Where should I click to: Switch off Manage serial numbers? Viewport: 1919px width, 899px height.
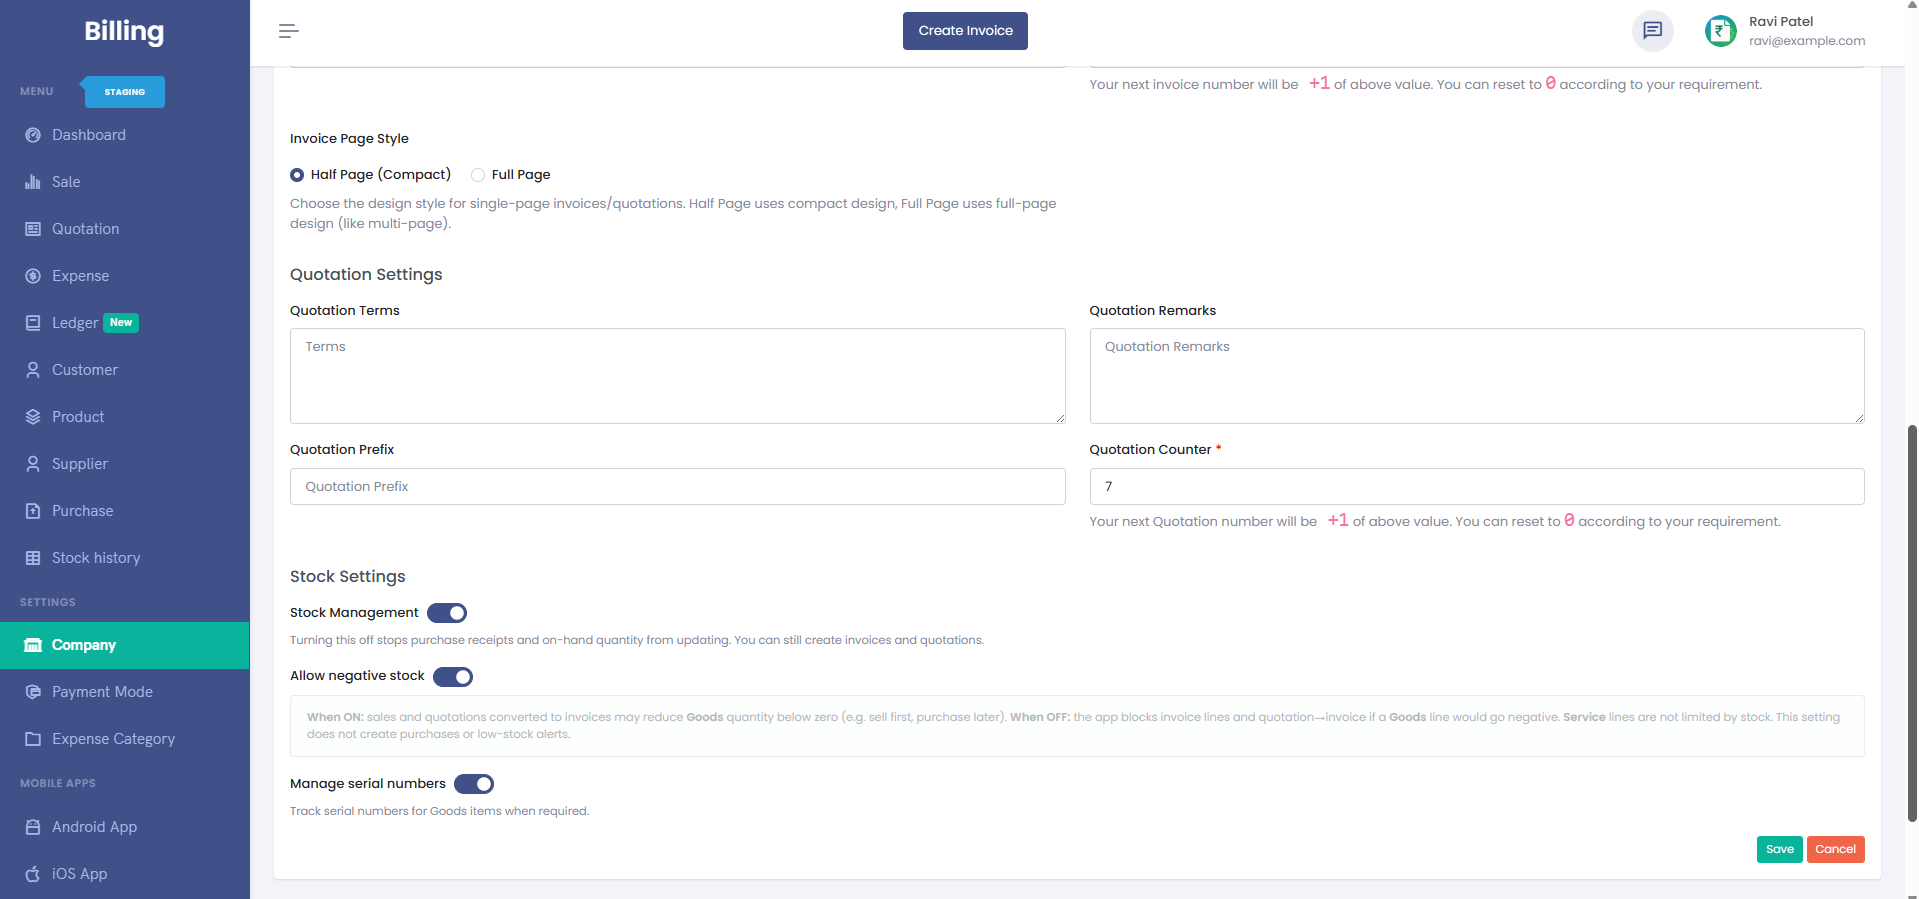474,784
